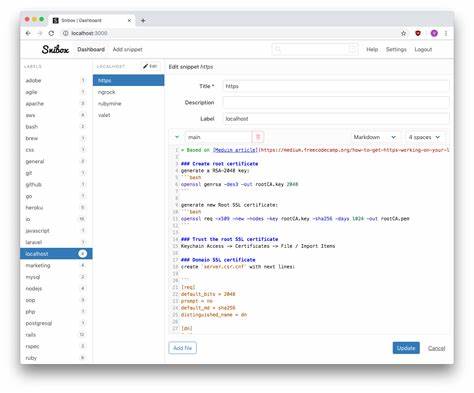The image size is (474, 393).
Task: Bookmark page with star icon
Action: point(403,33)
